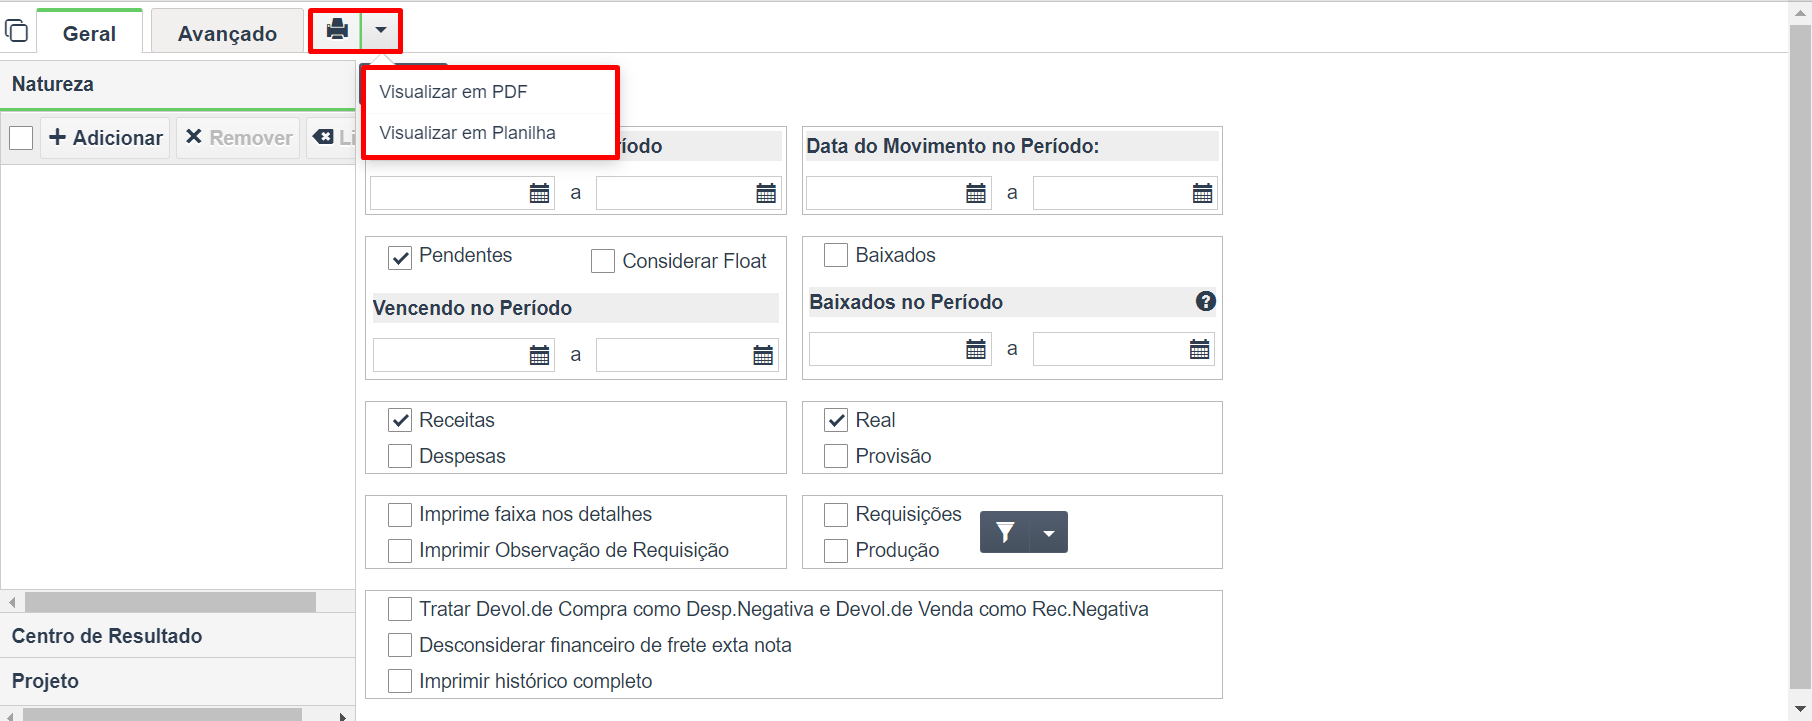Click the filter funnel icon next to Requisições
Viewport: 1812px width, 721px height.
click(x=1005, y=532)
